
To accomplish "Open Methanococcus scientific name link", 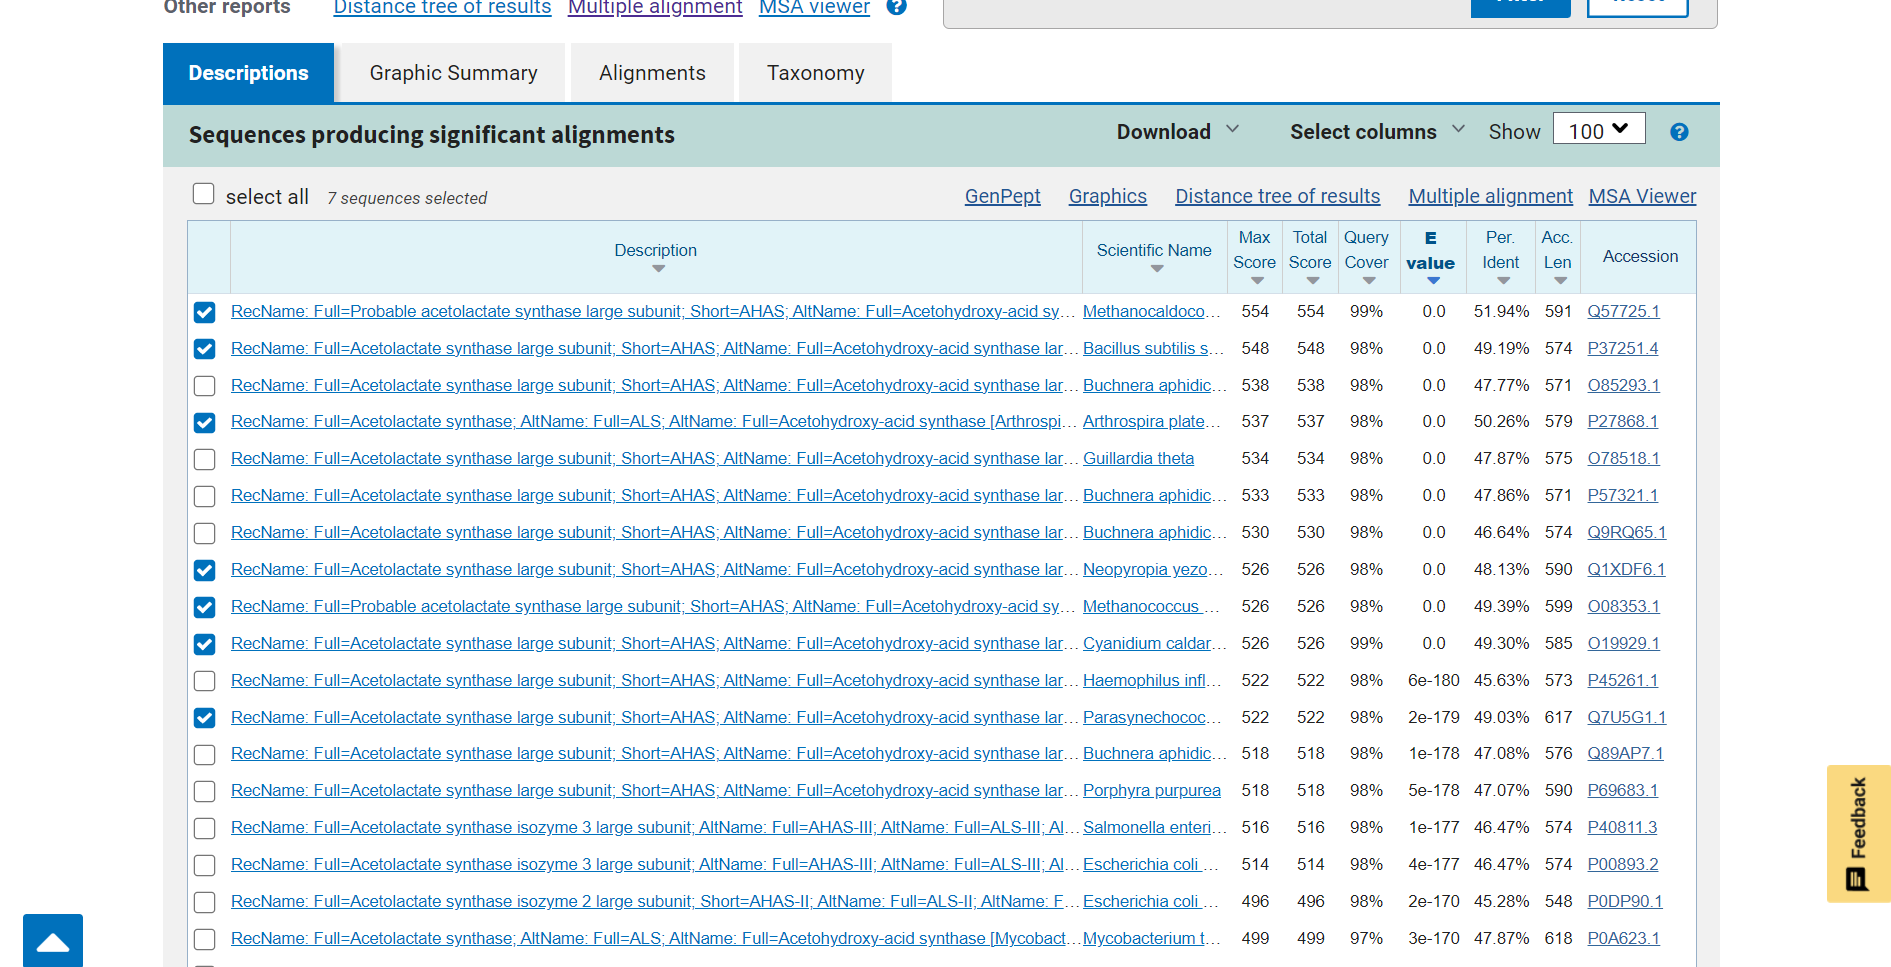I will click(1151, 607).
